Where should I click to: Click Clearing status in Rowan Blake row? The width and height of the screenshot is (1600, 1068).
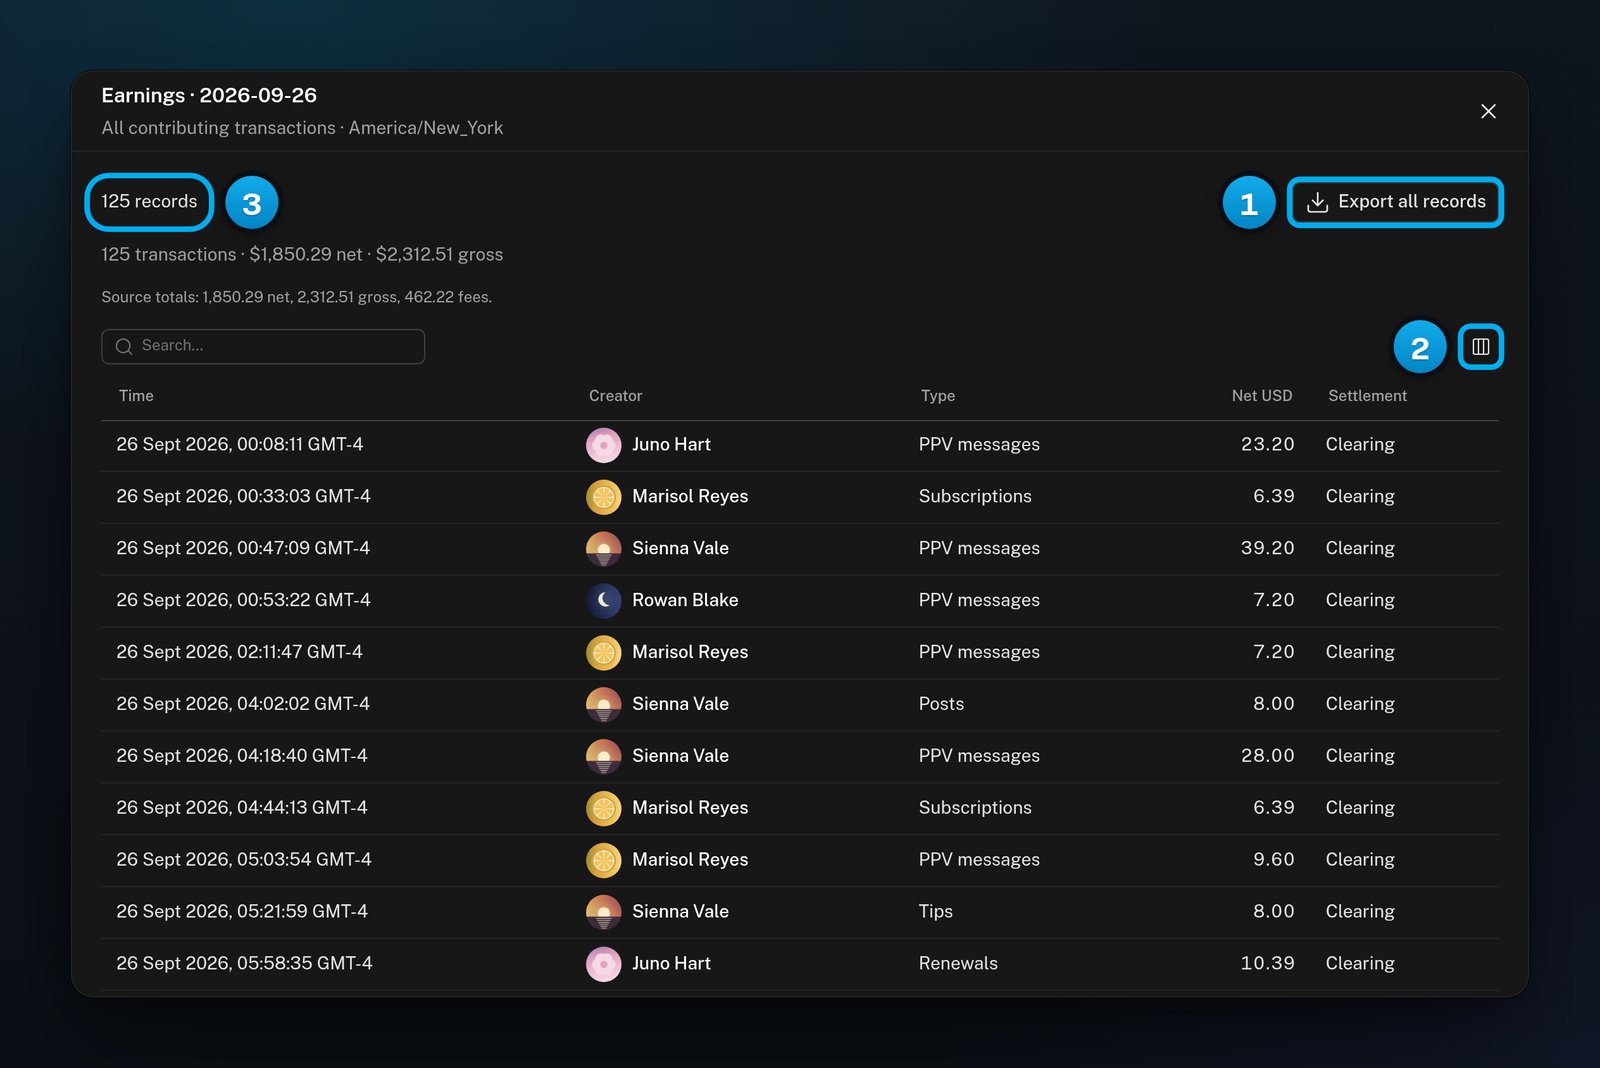point(1360,600)
